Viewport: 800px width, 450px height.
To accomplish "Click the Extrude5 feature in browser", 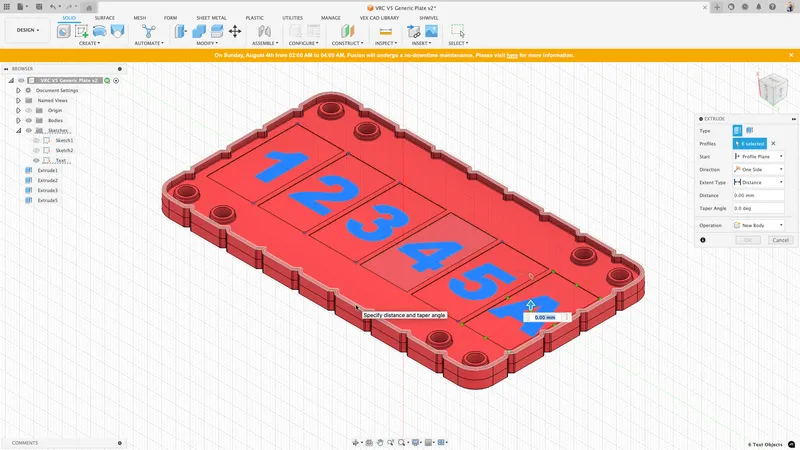I will pos(48,200).
